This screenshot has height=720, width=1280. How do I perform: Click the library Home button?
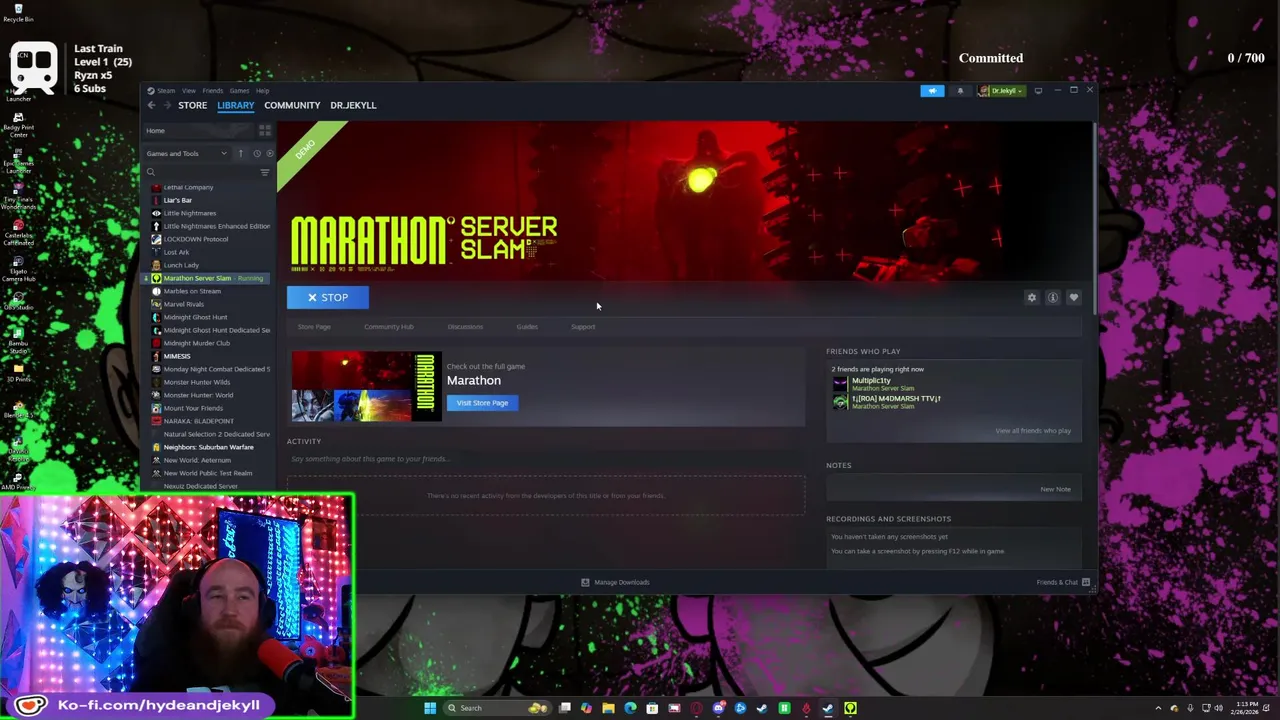pos(200,131)
